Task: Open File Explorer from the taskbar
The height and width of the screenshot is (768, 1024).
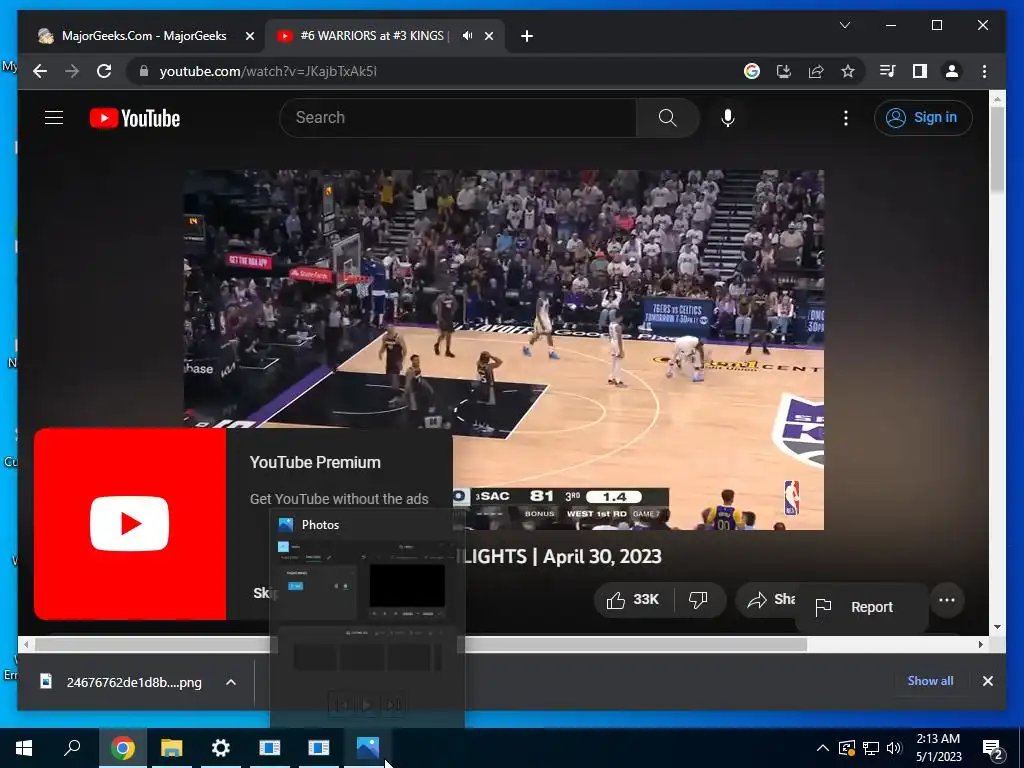Action: [x=171, y=748]
